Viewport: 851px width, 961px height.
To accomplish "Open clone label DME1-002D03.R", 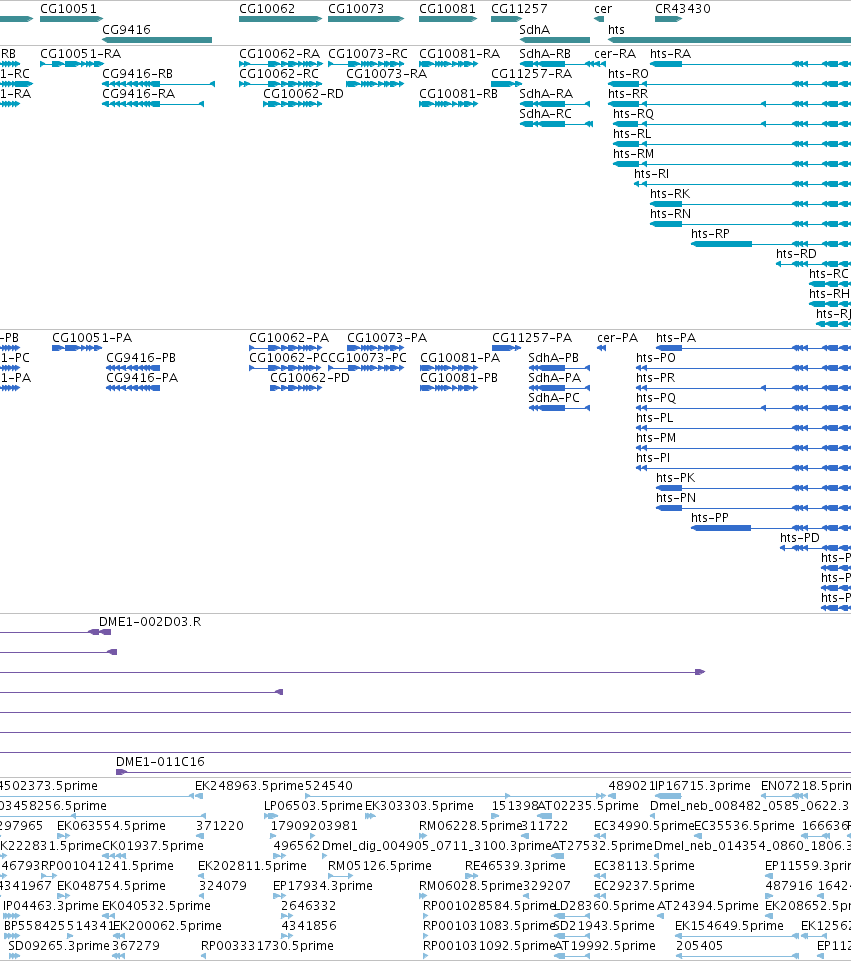I will tap(150, 621).
